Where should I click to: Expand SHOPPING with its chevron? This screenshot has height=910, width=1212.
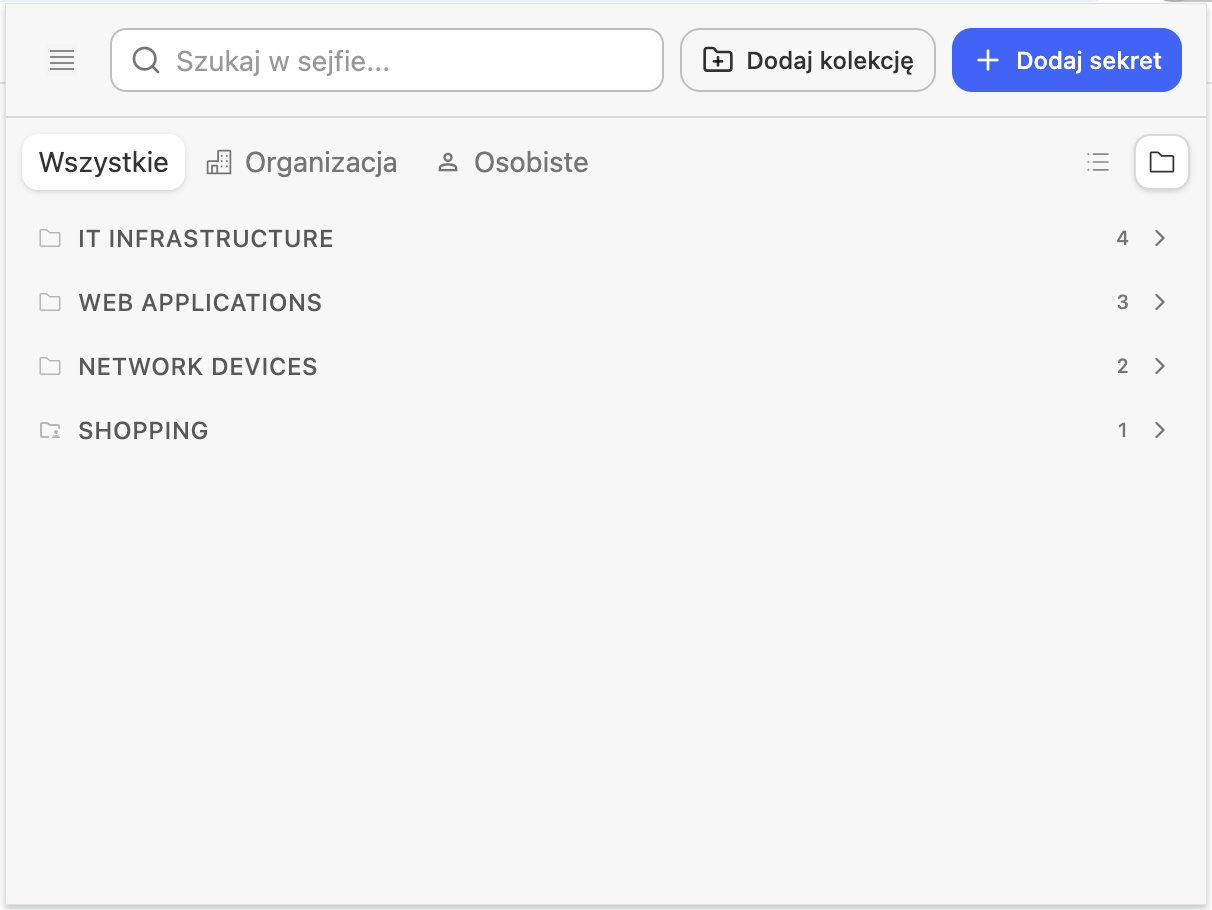(1160, 430)
